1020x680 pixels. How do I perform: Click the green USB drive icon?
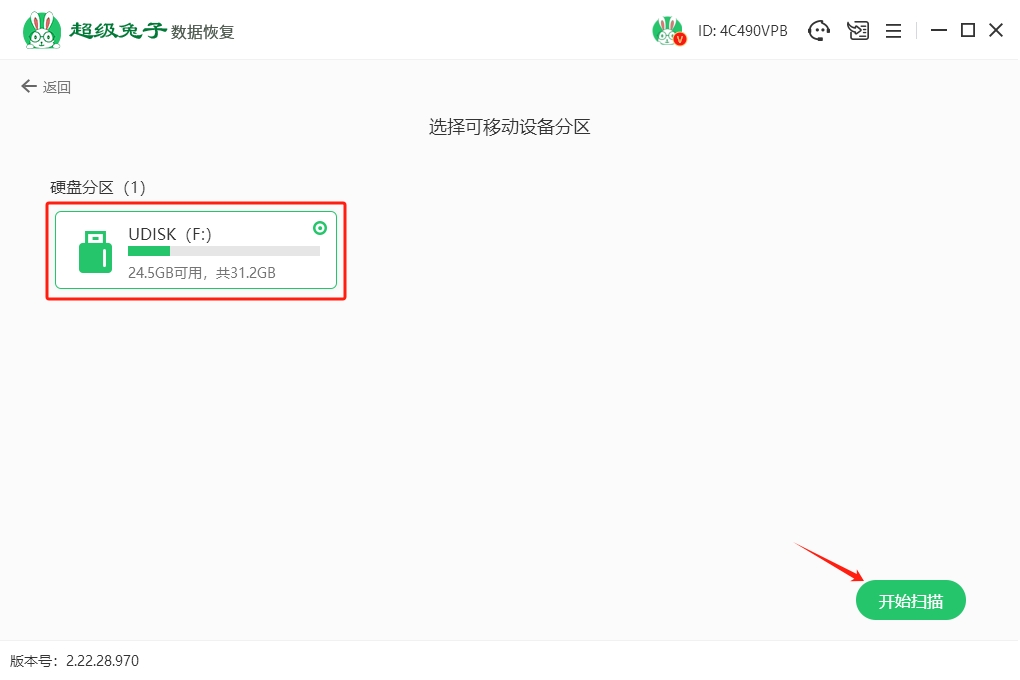(x=95, y=251)
